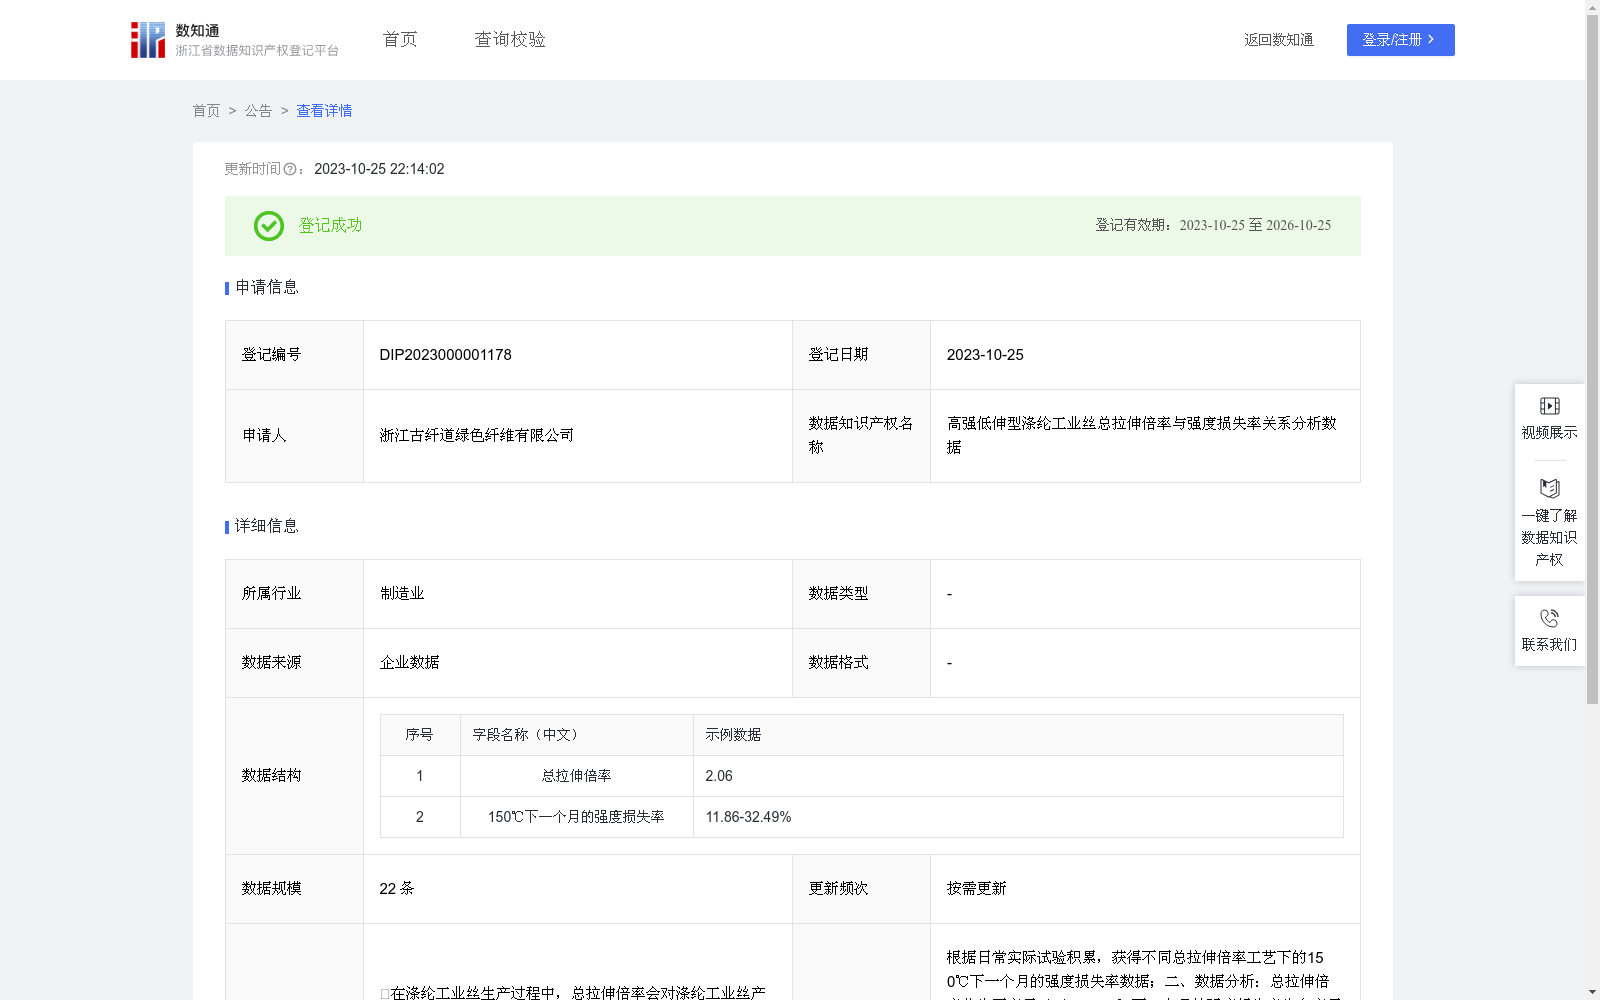This screenshot has height=1000, width=1600.
Task: Open the 视频展示 video icon
Action: pyautogui.click(x=1549, y=406)
